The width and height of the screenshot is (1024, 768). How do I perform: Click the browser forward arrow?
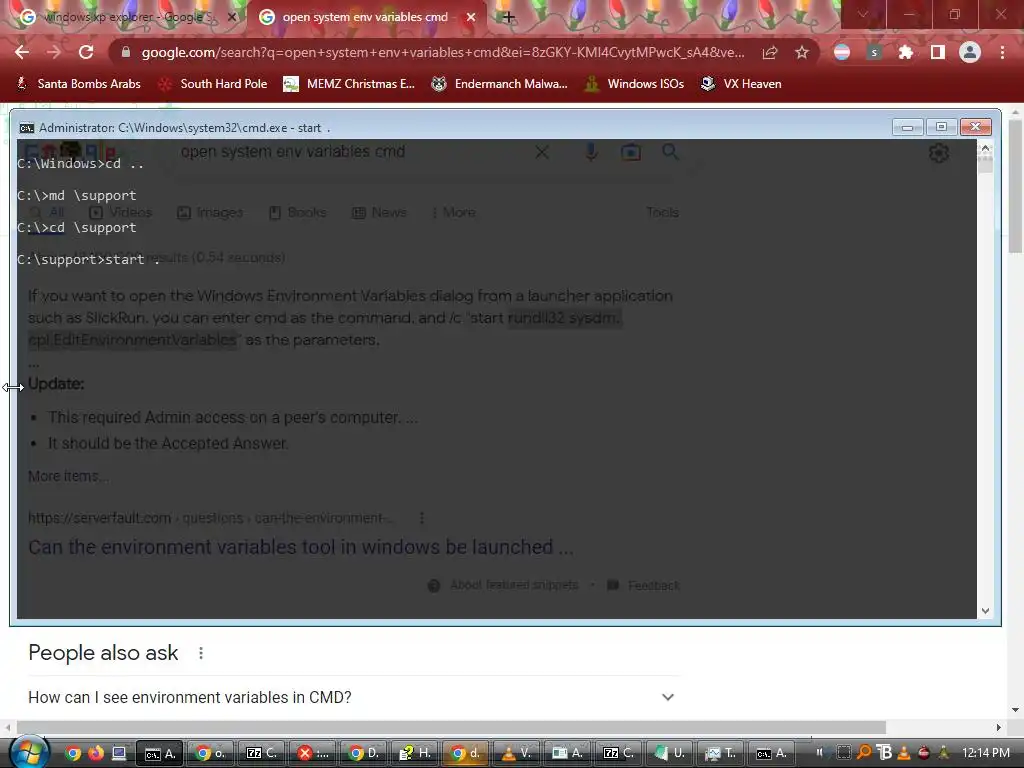[54, 52]
